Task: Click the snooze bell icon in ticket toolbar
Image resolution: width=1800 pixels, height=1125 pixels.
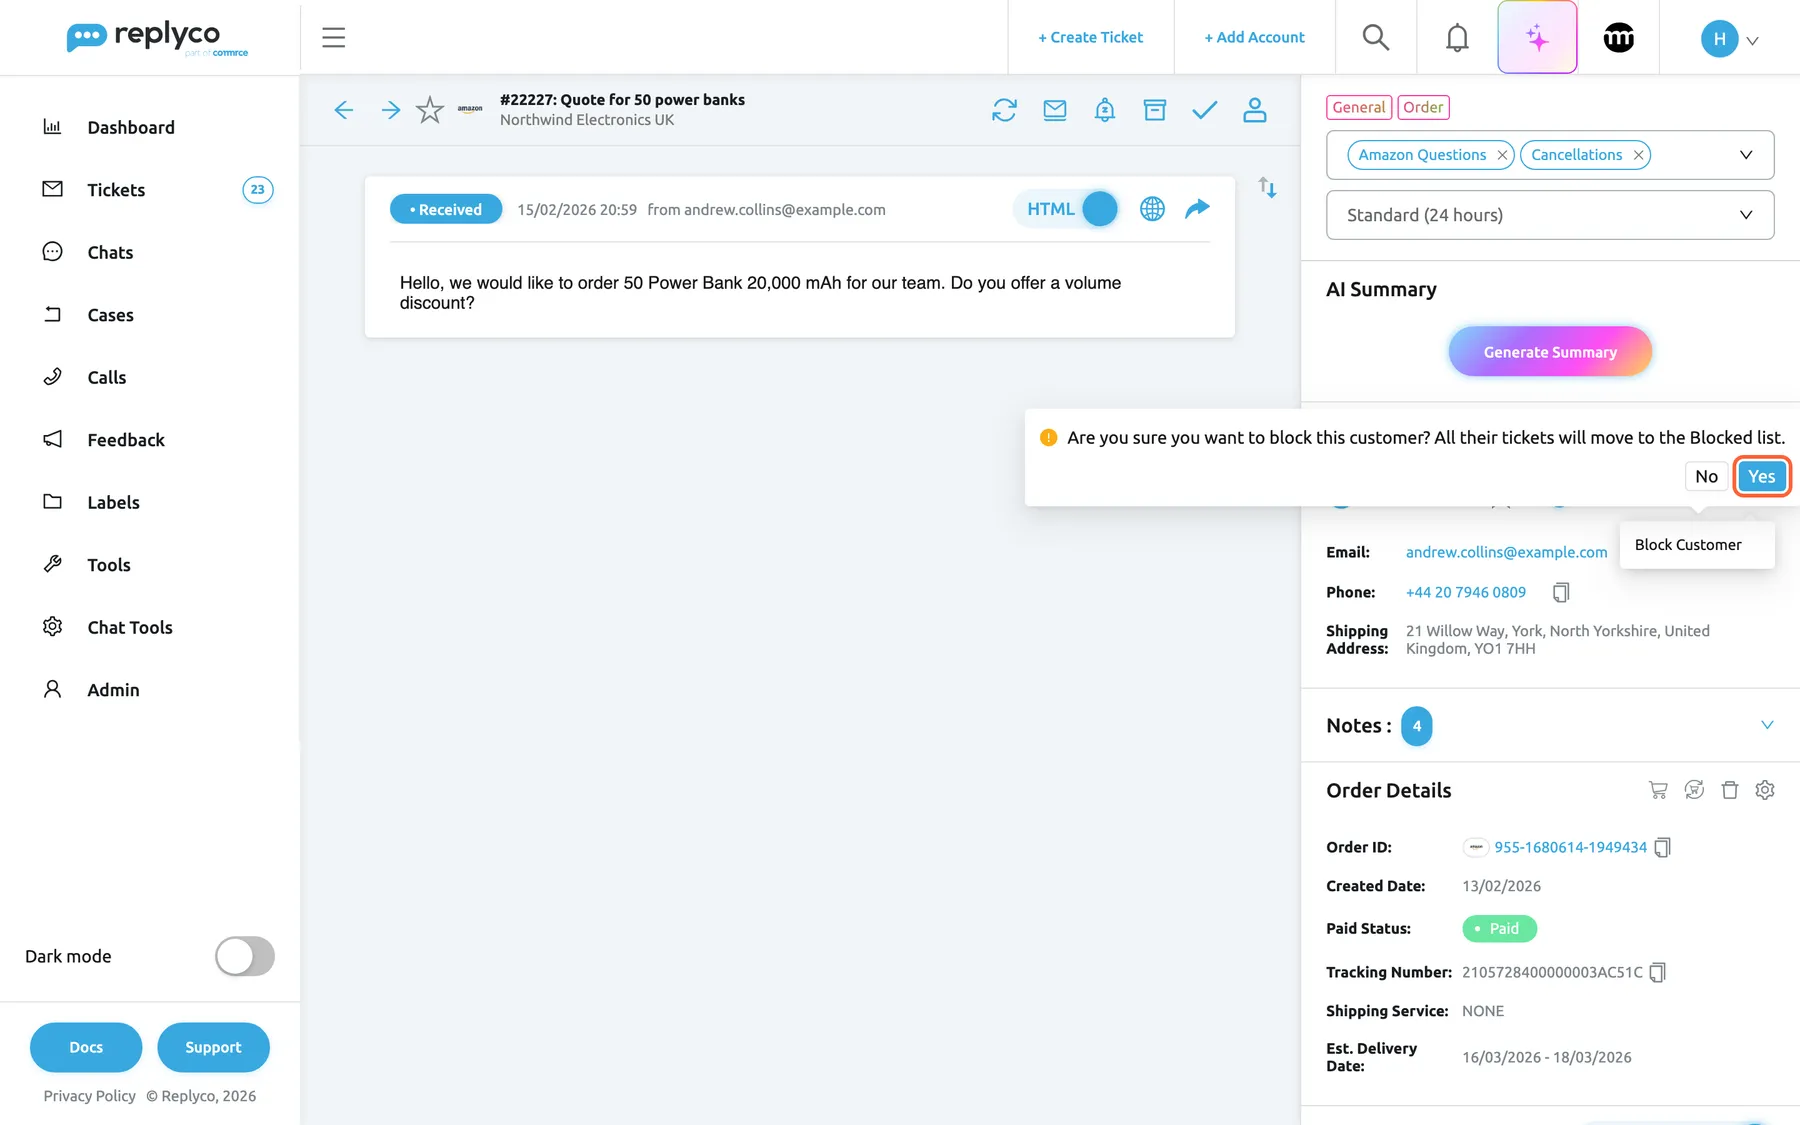Action: point(1105,110)
